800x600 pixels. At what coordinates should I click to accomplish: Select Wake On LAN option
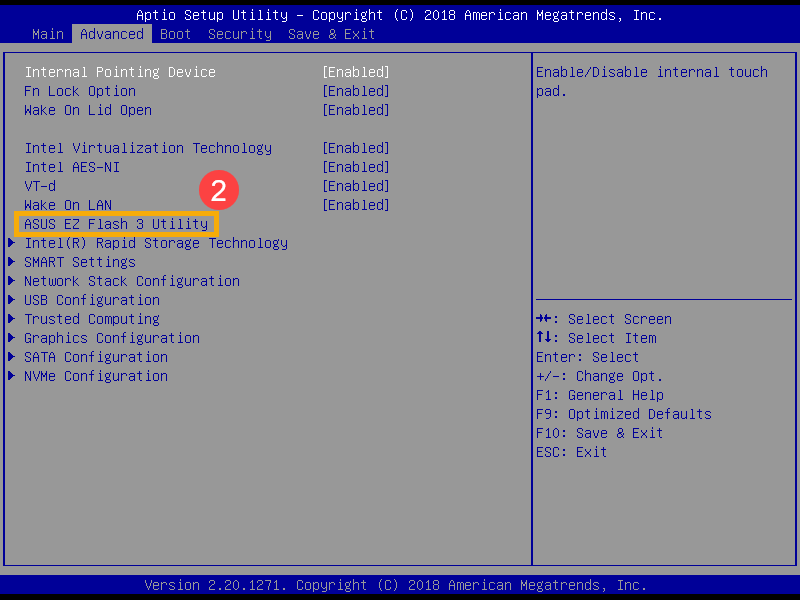click(x=68, y=205)
